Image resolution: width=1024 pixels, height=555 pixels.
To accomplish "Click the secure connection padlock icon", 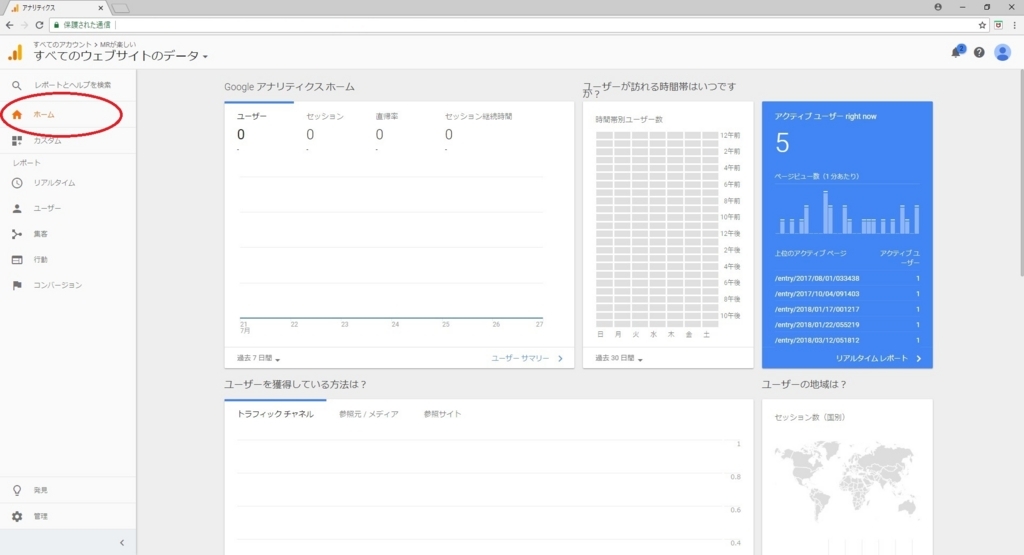I will click(56, 25).
